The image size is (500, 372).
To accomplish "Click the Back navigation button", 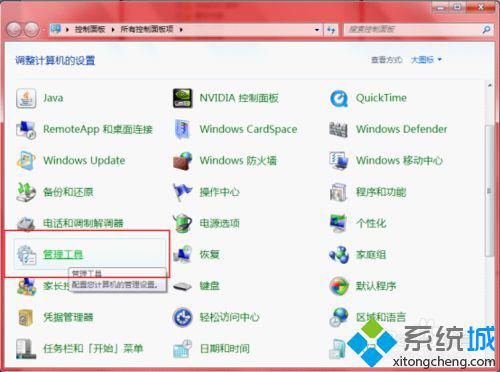I will tap(14, 30).
